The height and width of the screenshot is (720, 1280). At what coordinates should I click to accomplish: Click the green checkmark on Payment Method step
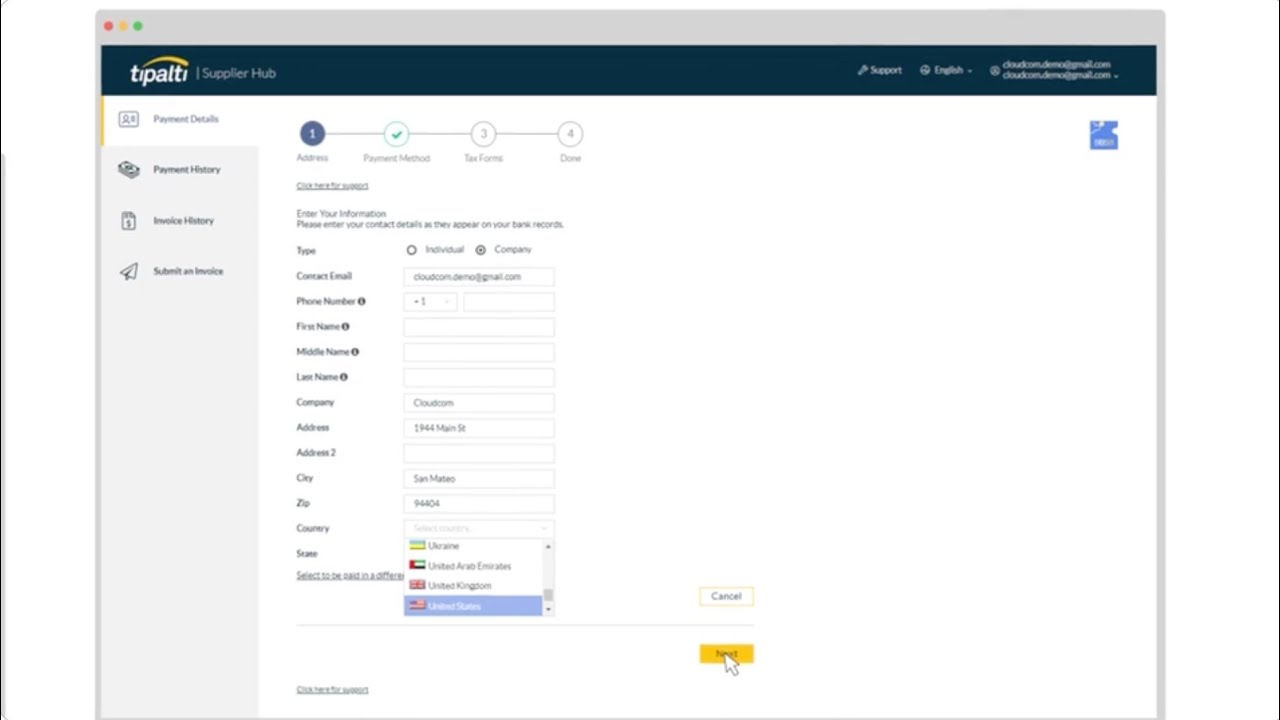[396, 133]
